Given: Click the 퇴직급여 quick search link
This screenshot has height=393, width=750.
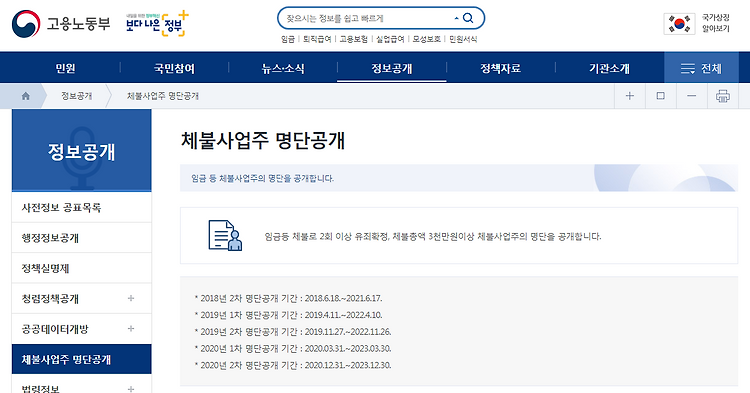Looking at the screenshot, I should click(x=317, y=39).
